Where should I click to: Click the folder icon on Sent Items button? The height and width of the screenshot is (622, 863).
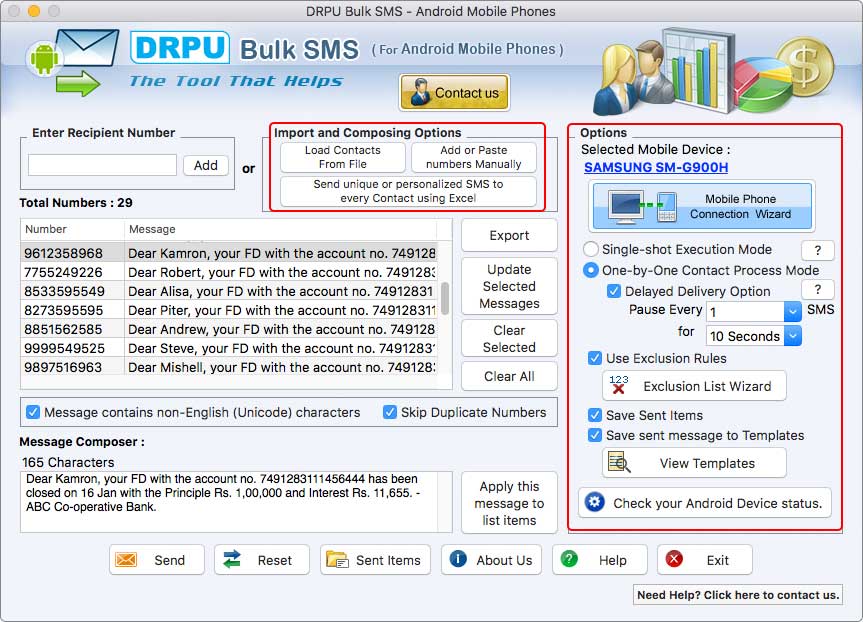[x=337, y=560]
